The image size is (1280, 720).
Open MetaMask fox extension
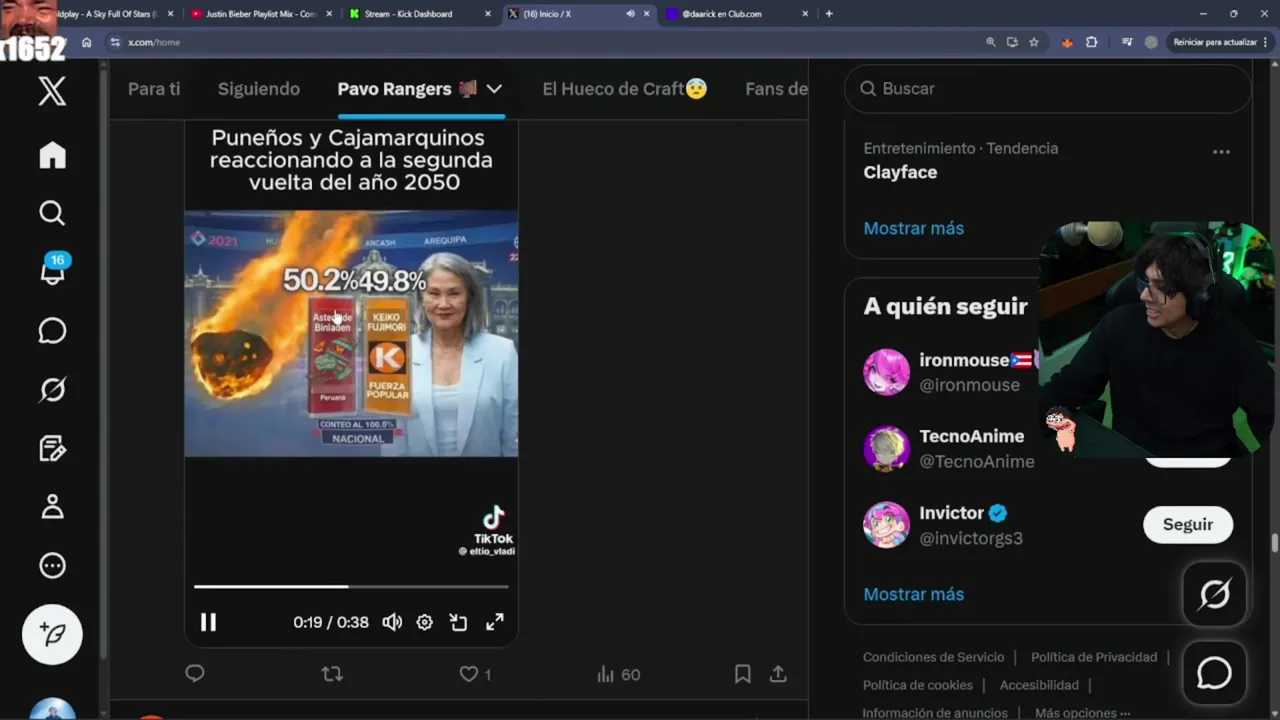click(1067, 42)
